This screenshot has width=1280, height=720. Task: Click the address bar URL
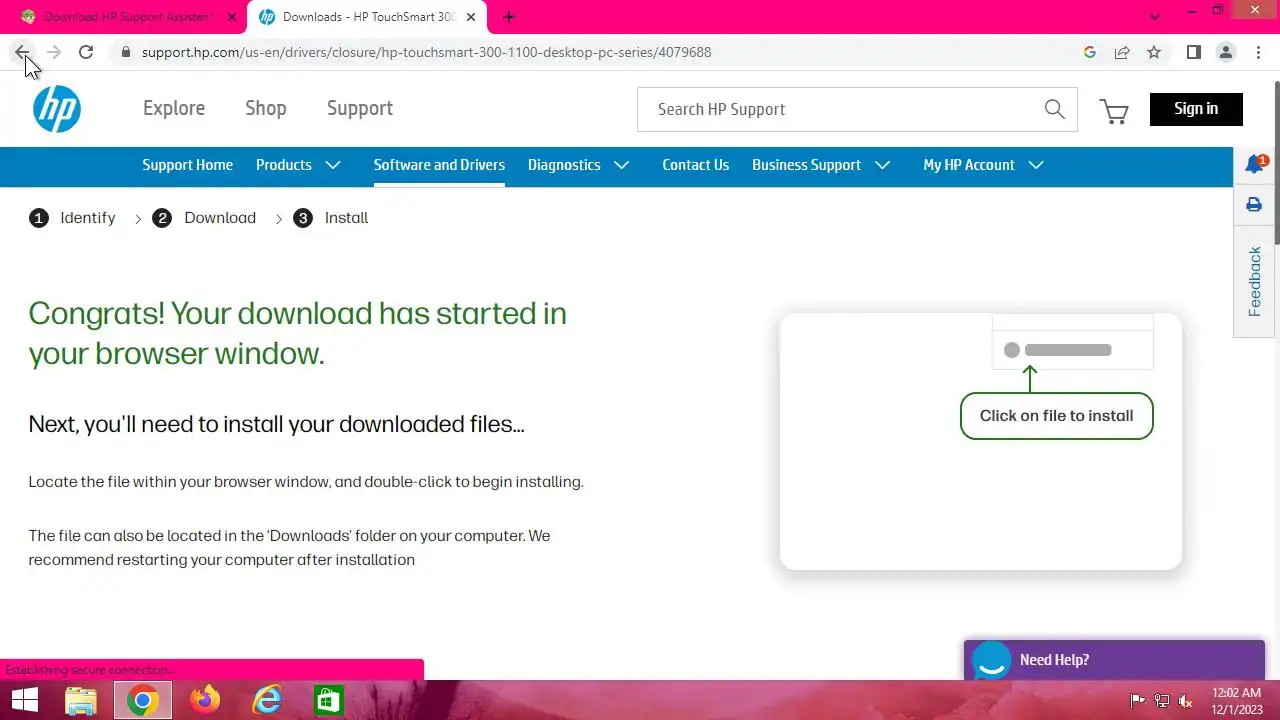pyautogui.click(x=426, y=52)
